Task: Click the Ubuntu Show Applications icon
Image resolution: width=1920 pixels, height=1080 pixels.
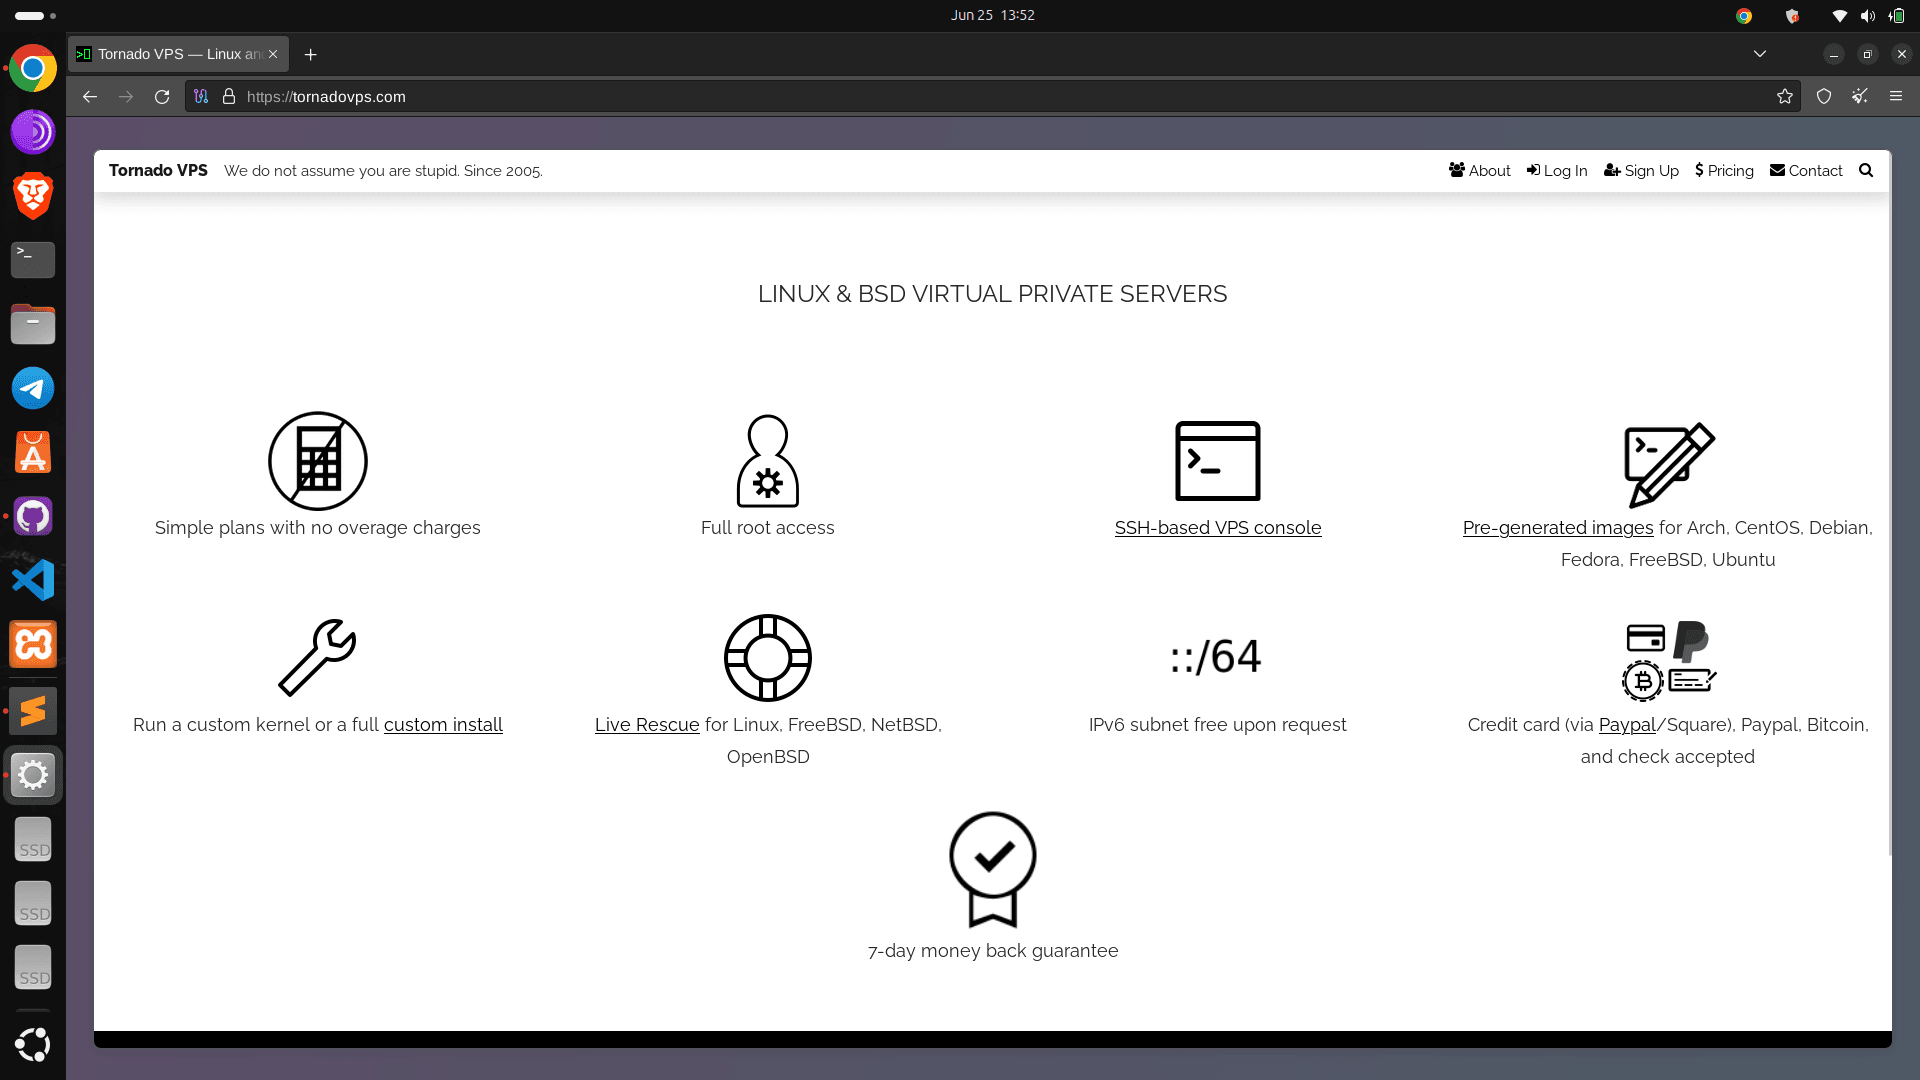Action: [x=33, y=1044]
